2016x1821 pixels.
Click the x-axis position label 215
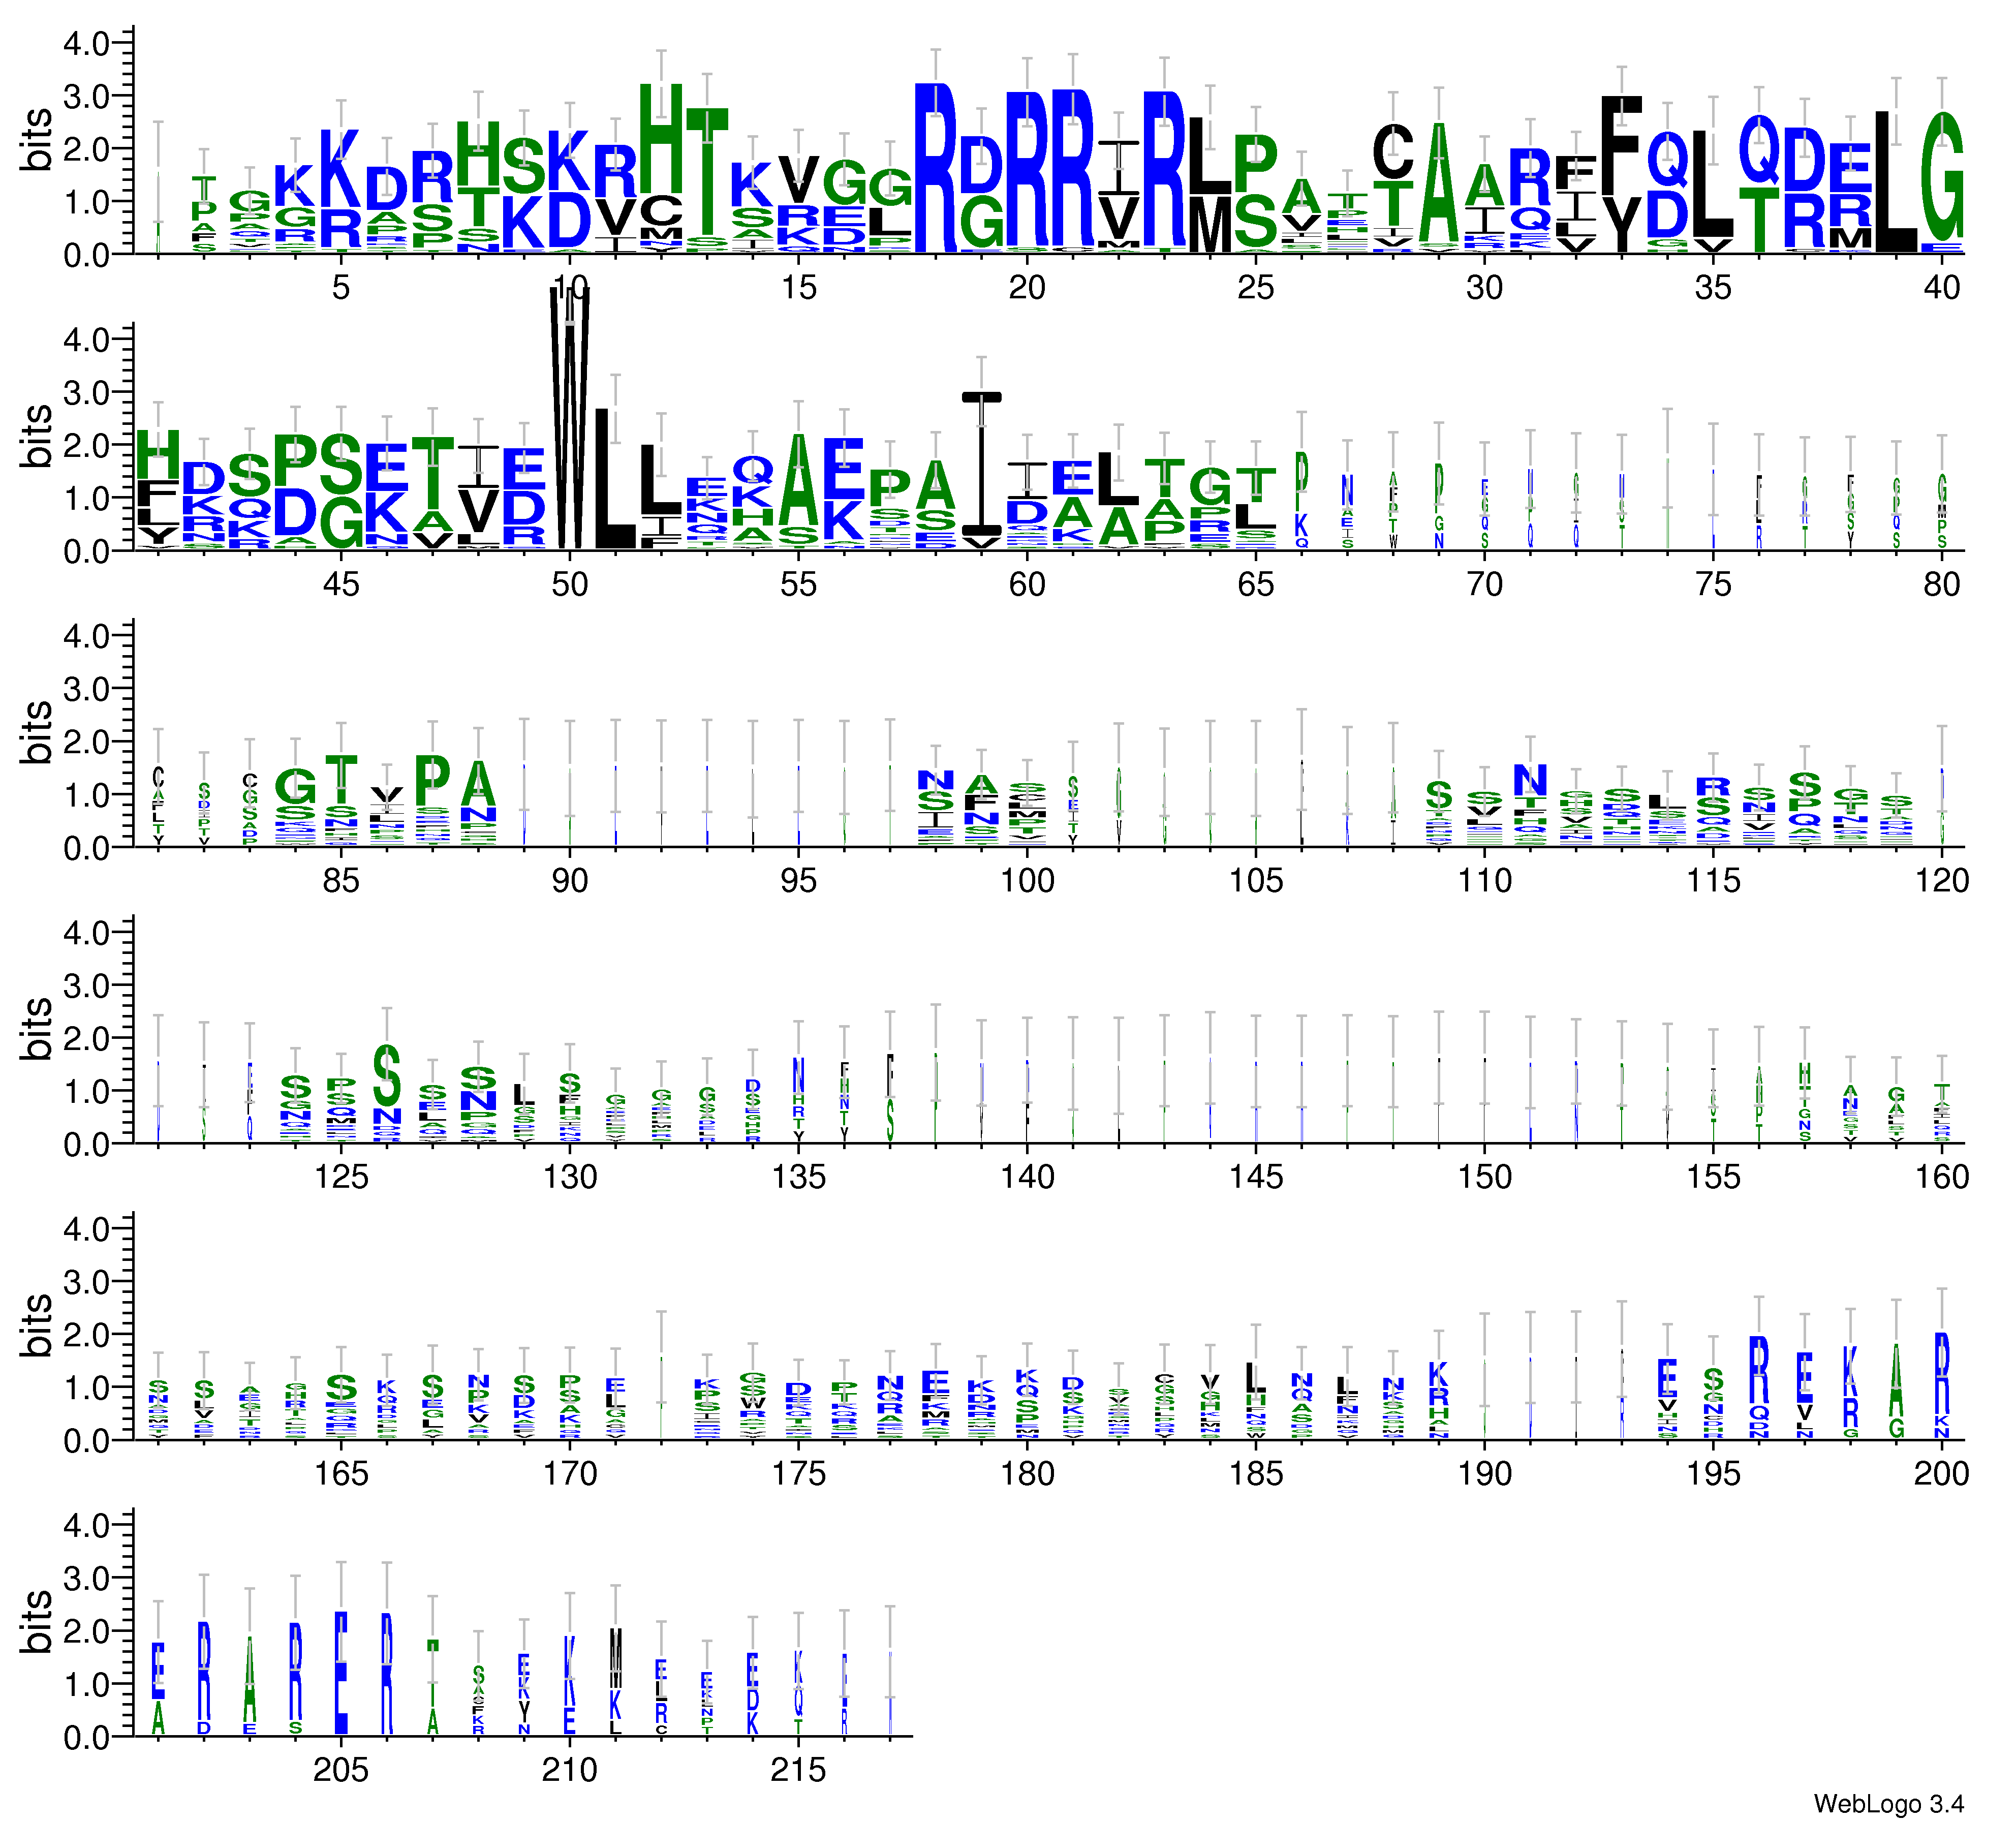(x=798, y=1770)
